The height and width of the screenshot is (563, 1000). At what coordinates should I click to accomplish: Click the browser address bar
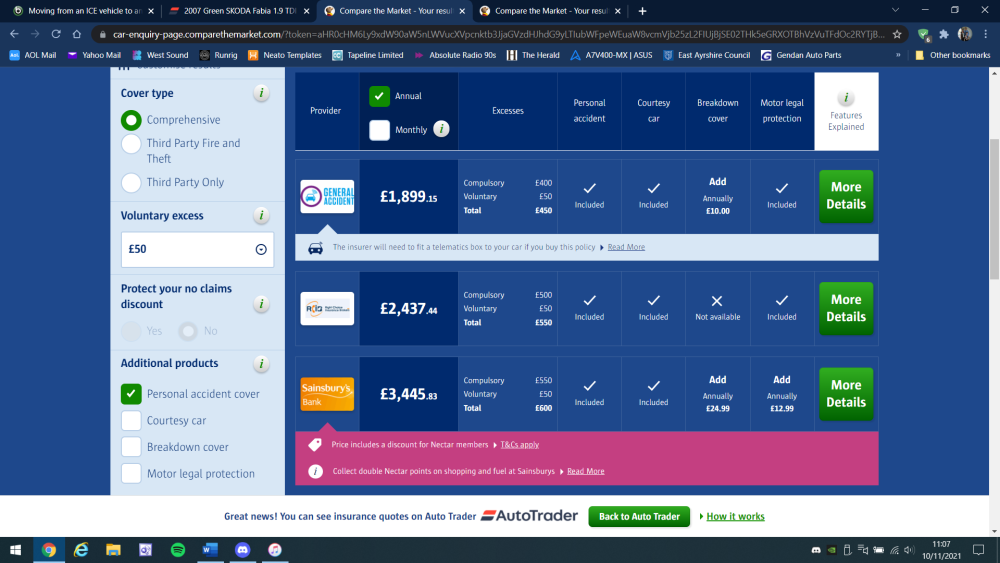pyautogui.click(x=499, y=34)
